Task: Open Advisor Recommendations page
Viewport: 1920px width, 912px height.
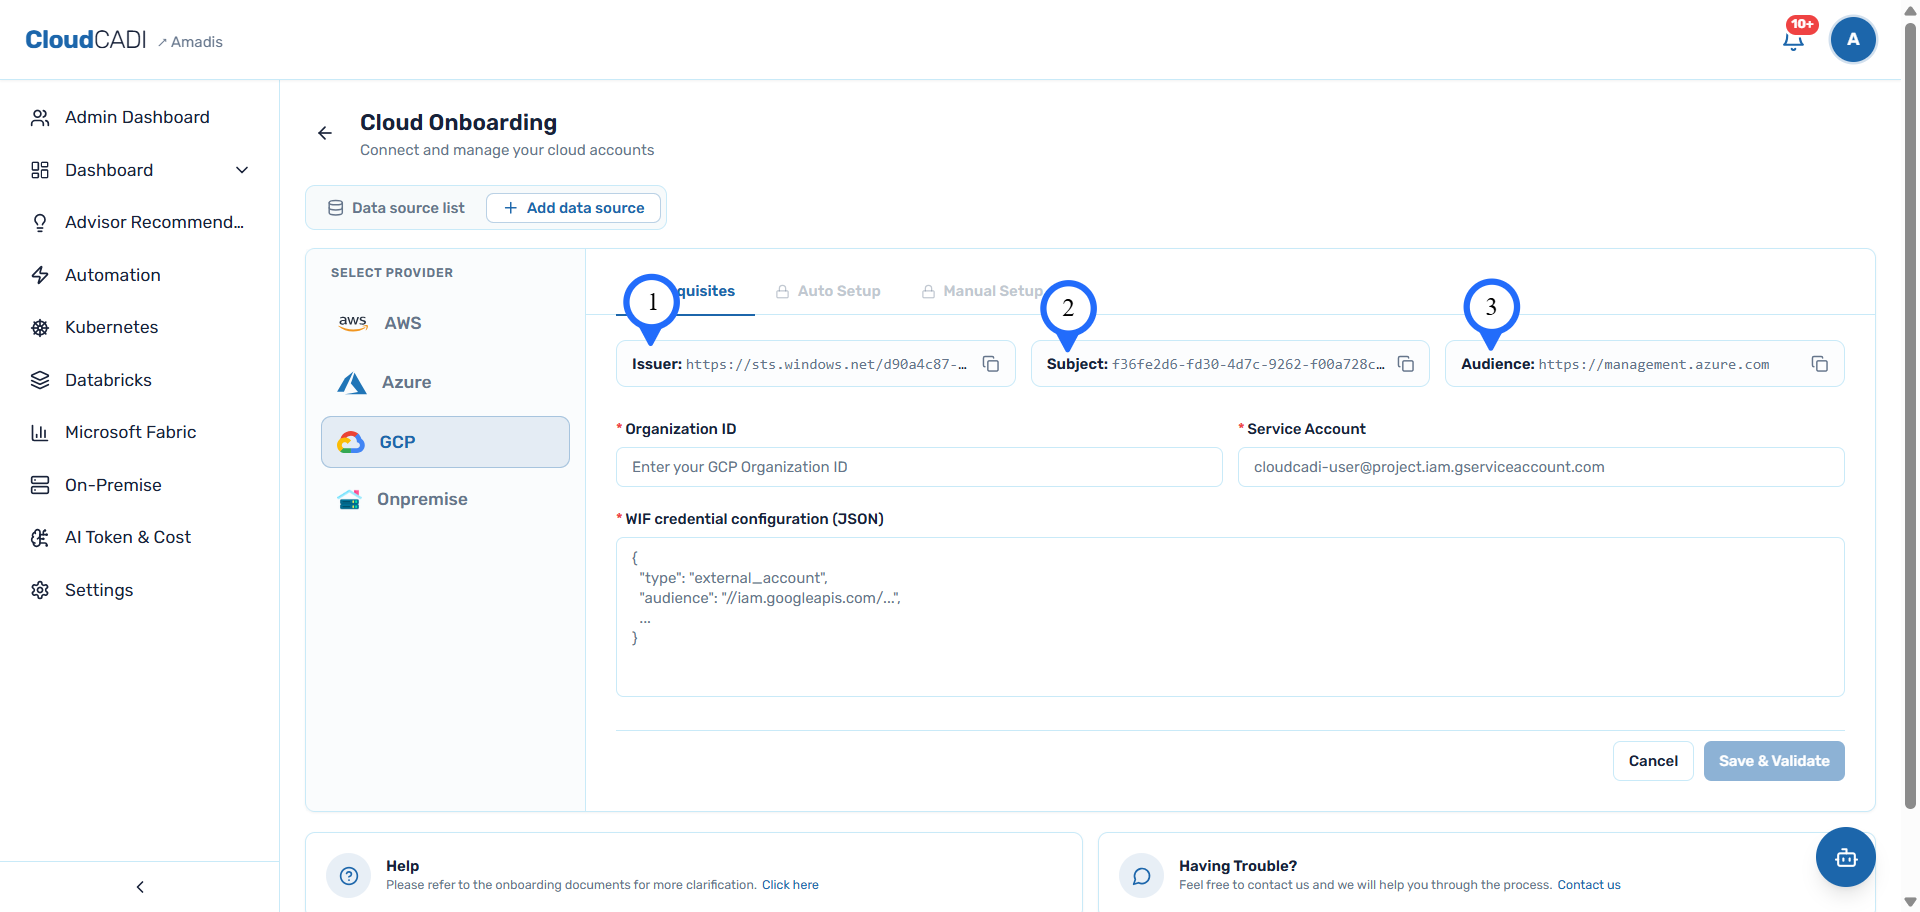Action: (154, 222)
